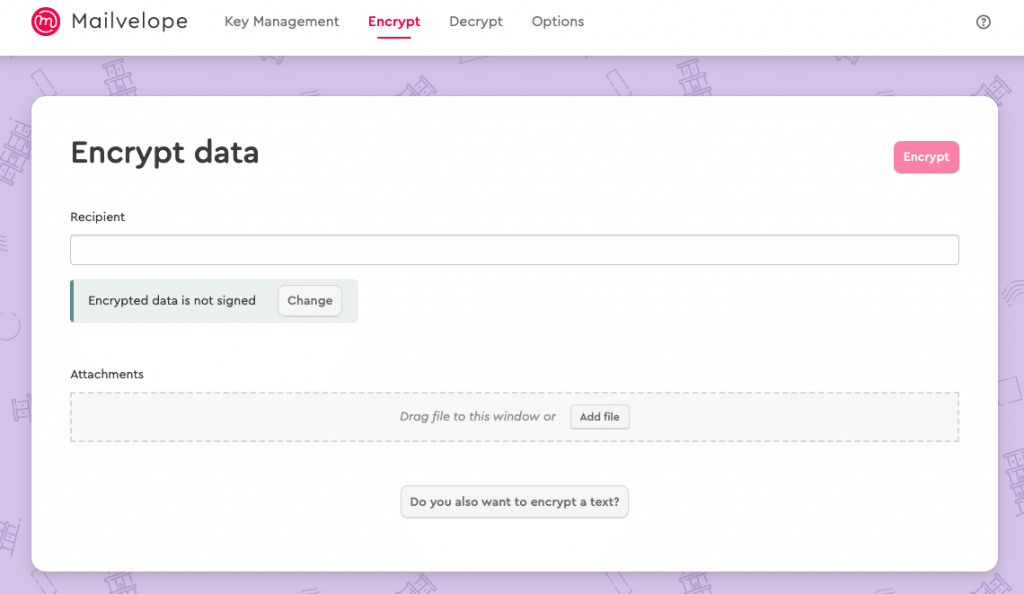Go to the Decrypt page
1024x594 pixels.
(476, 21)
